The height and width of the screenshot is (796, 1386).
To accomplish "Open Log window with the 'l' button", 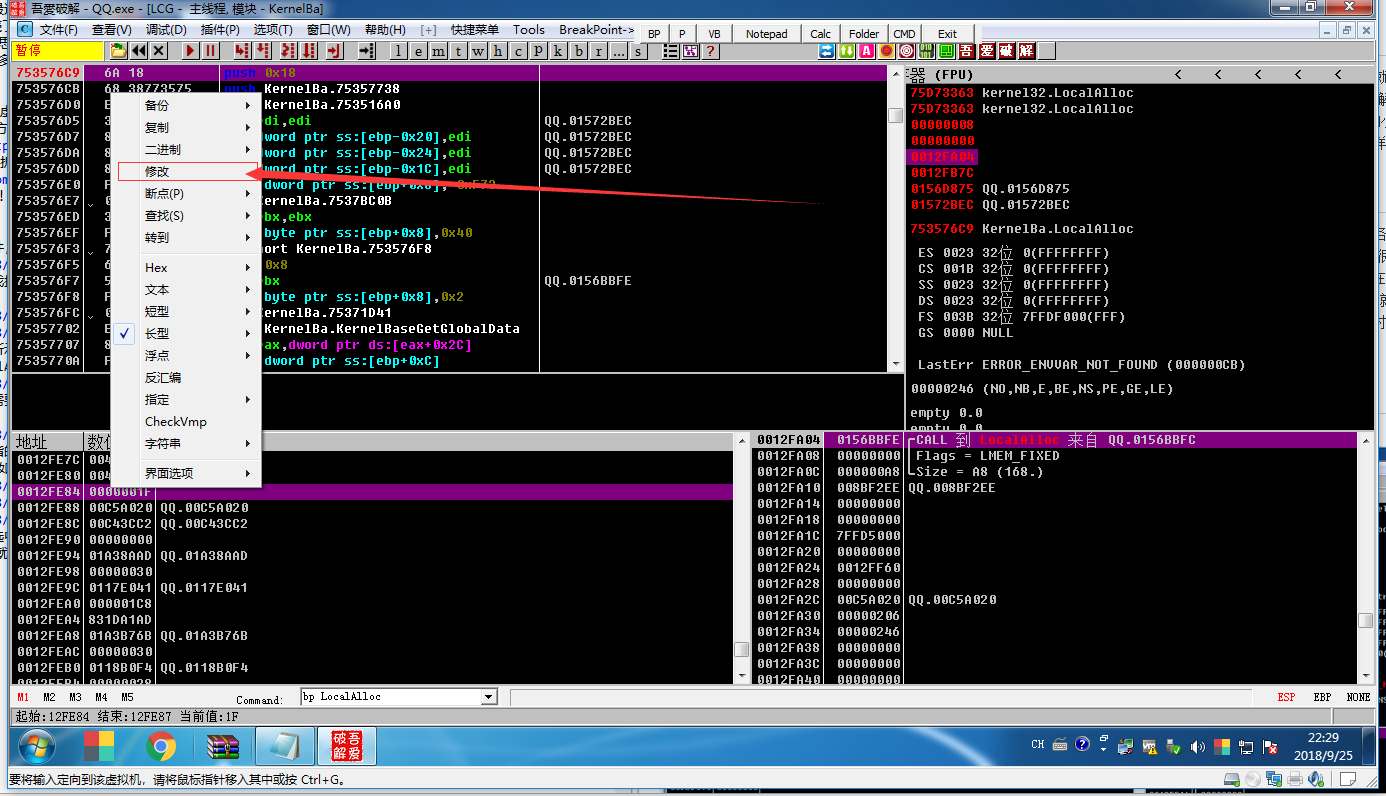I will pos(399,51).
